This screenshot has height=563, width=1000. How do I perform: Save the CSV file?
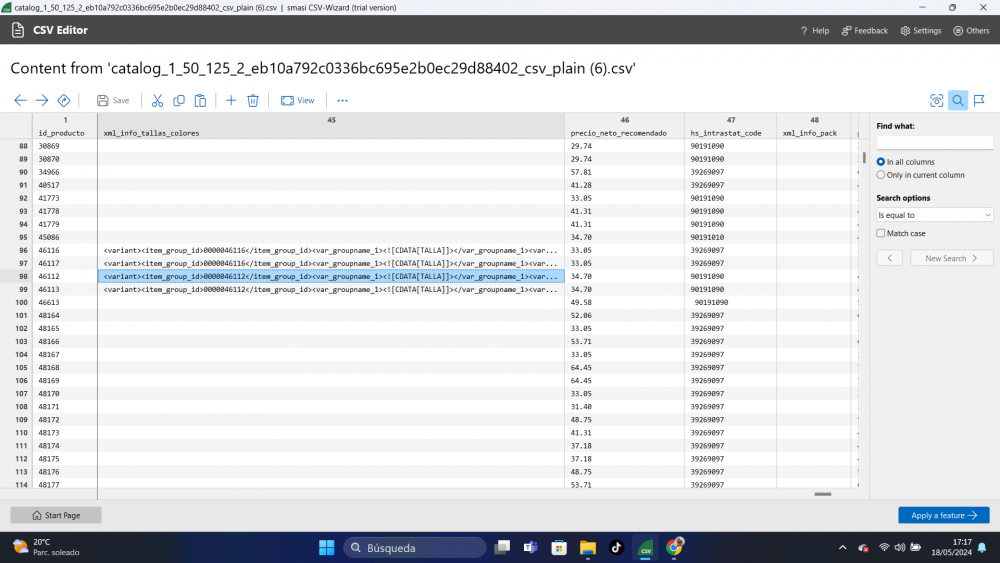pyautogui.click(x=113, y=101)
